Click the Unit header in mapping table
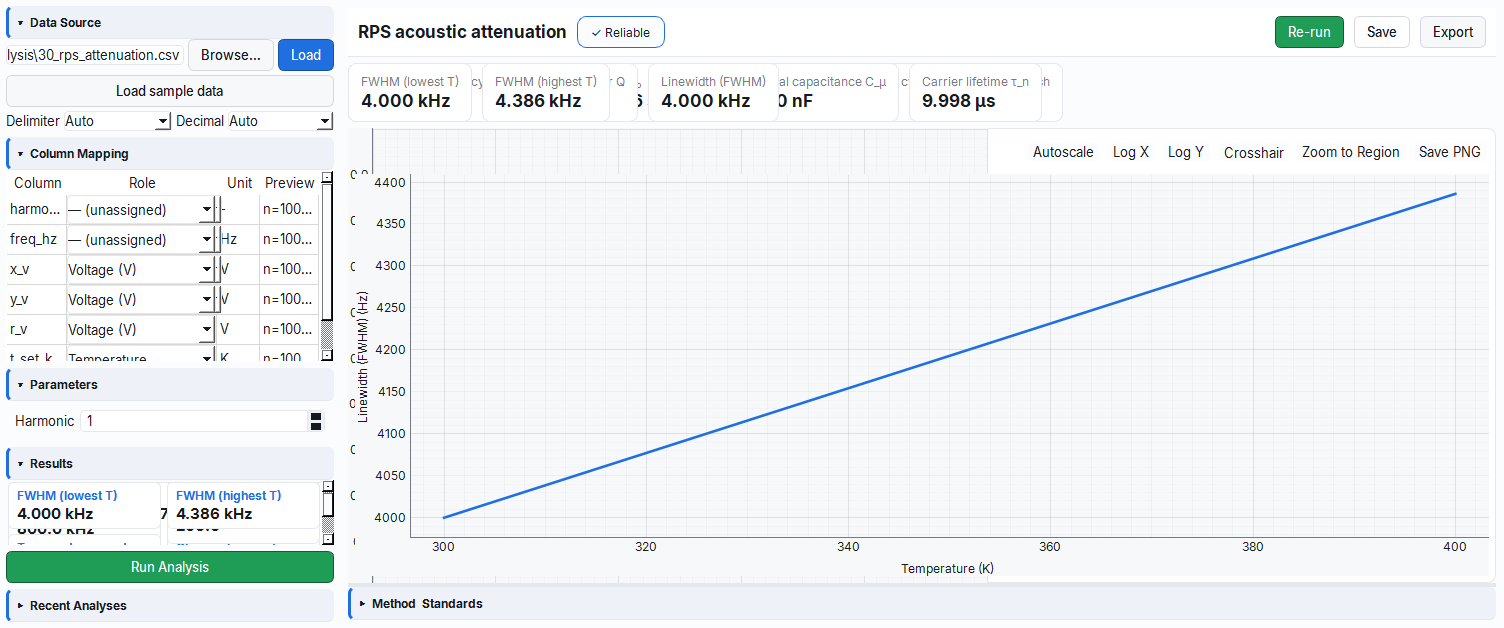 point(239,183)
